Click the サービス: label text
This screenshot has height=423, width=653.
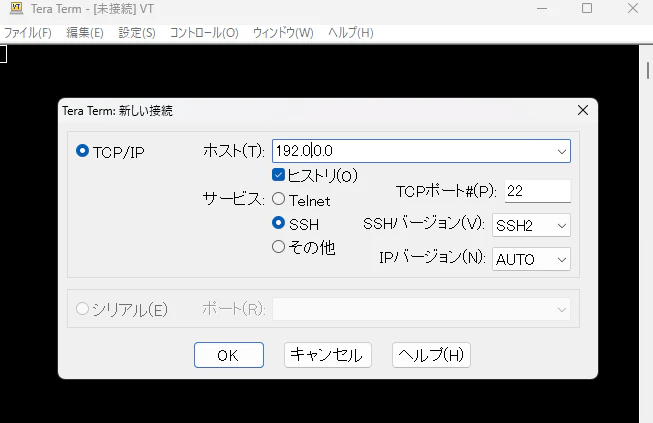[x=234, y=199]
